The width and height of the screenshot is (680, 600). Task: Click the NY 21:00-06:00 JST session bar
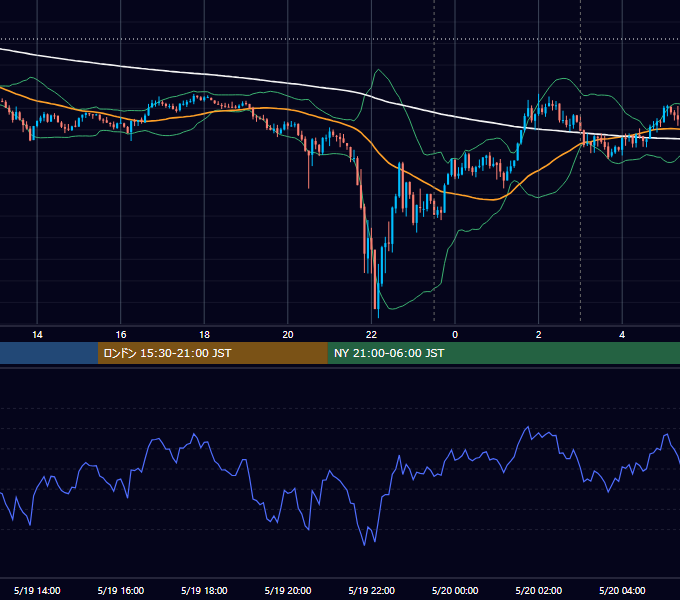503,353
